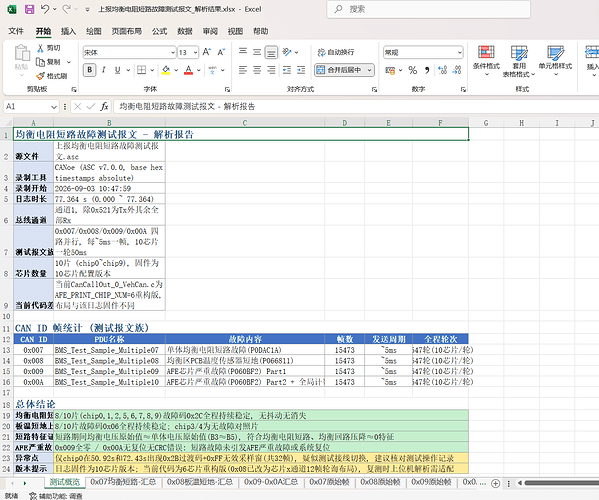The width and height of the screenshot is (599, 500).
Task: Align text to vertical middle
Action: coord(257,52)
